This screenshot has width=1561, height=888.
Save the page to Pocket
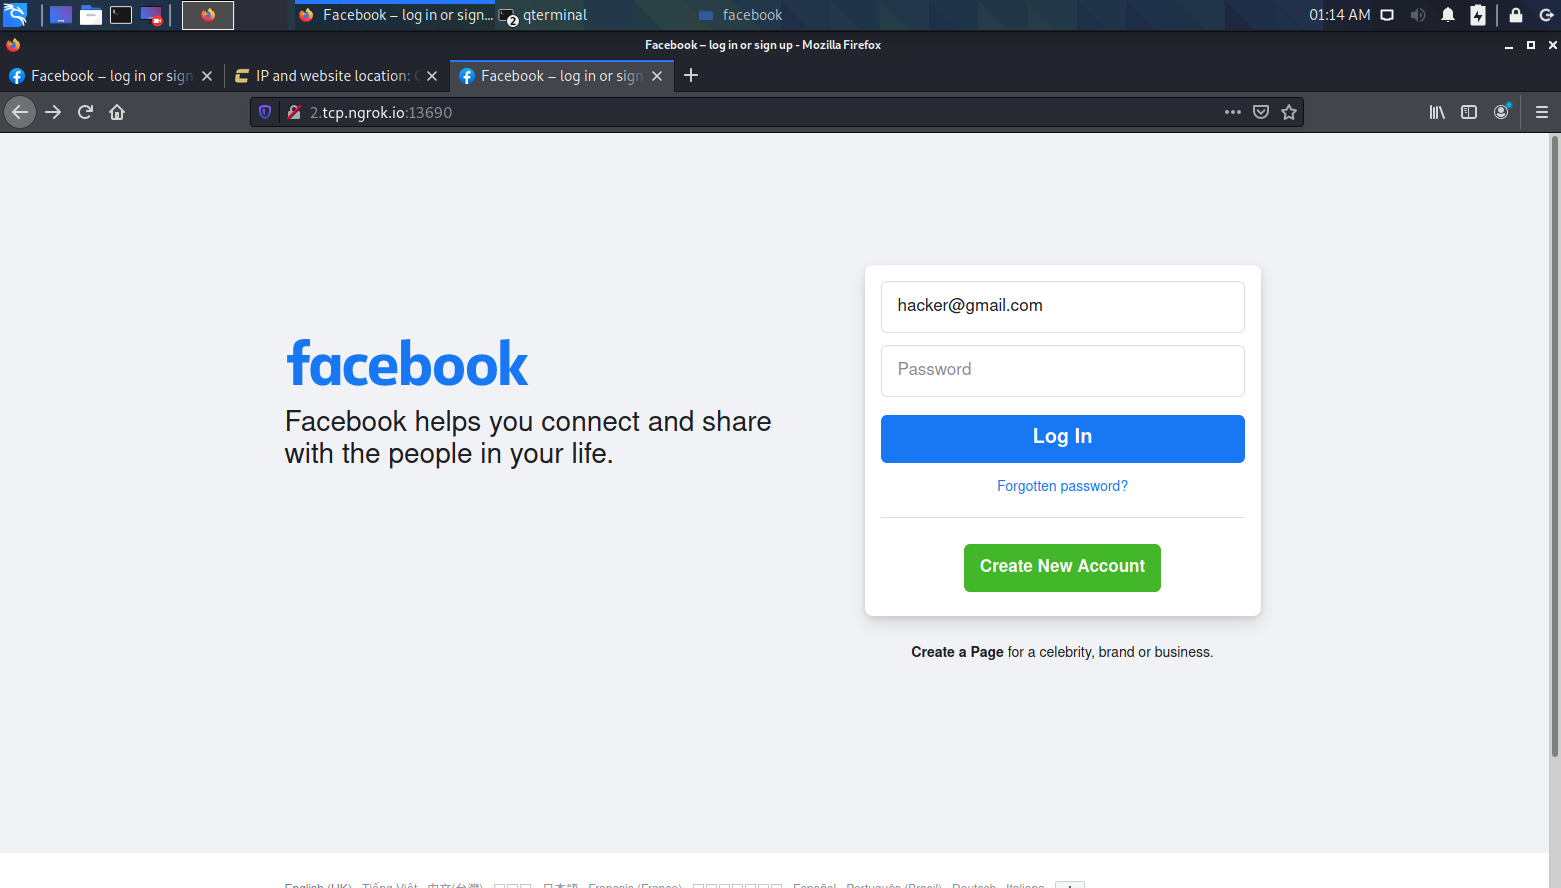pyautogui.click(x=1261, y=112)
